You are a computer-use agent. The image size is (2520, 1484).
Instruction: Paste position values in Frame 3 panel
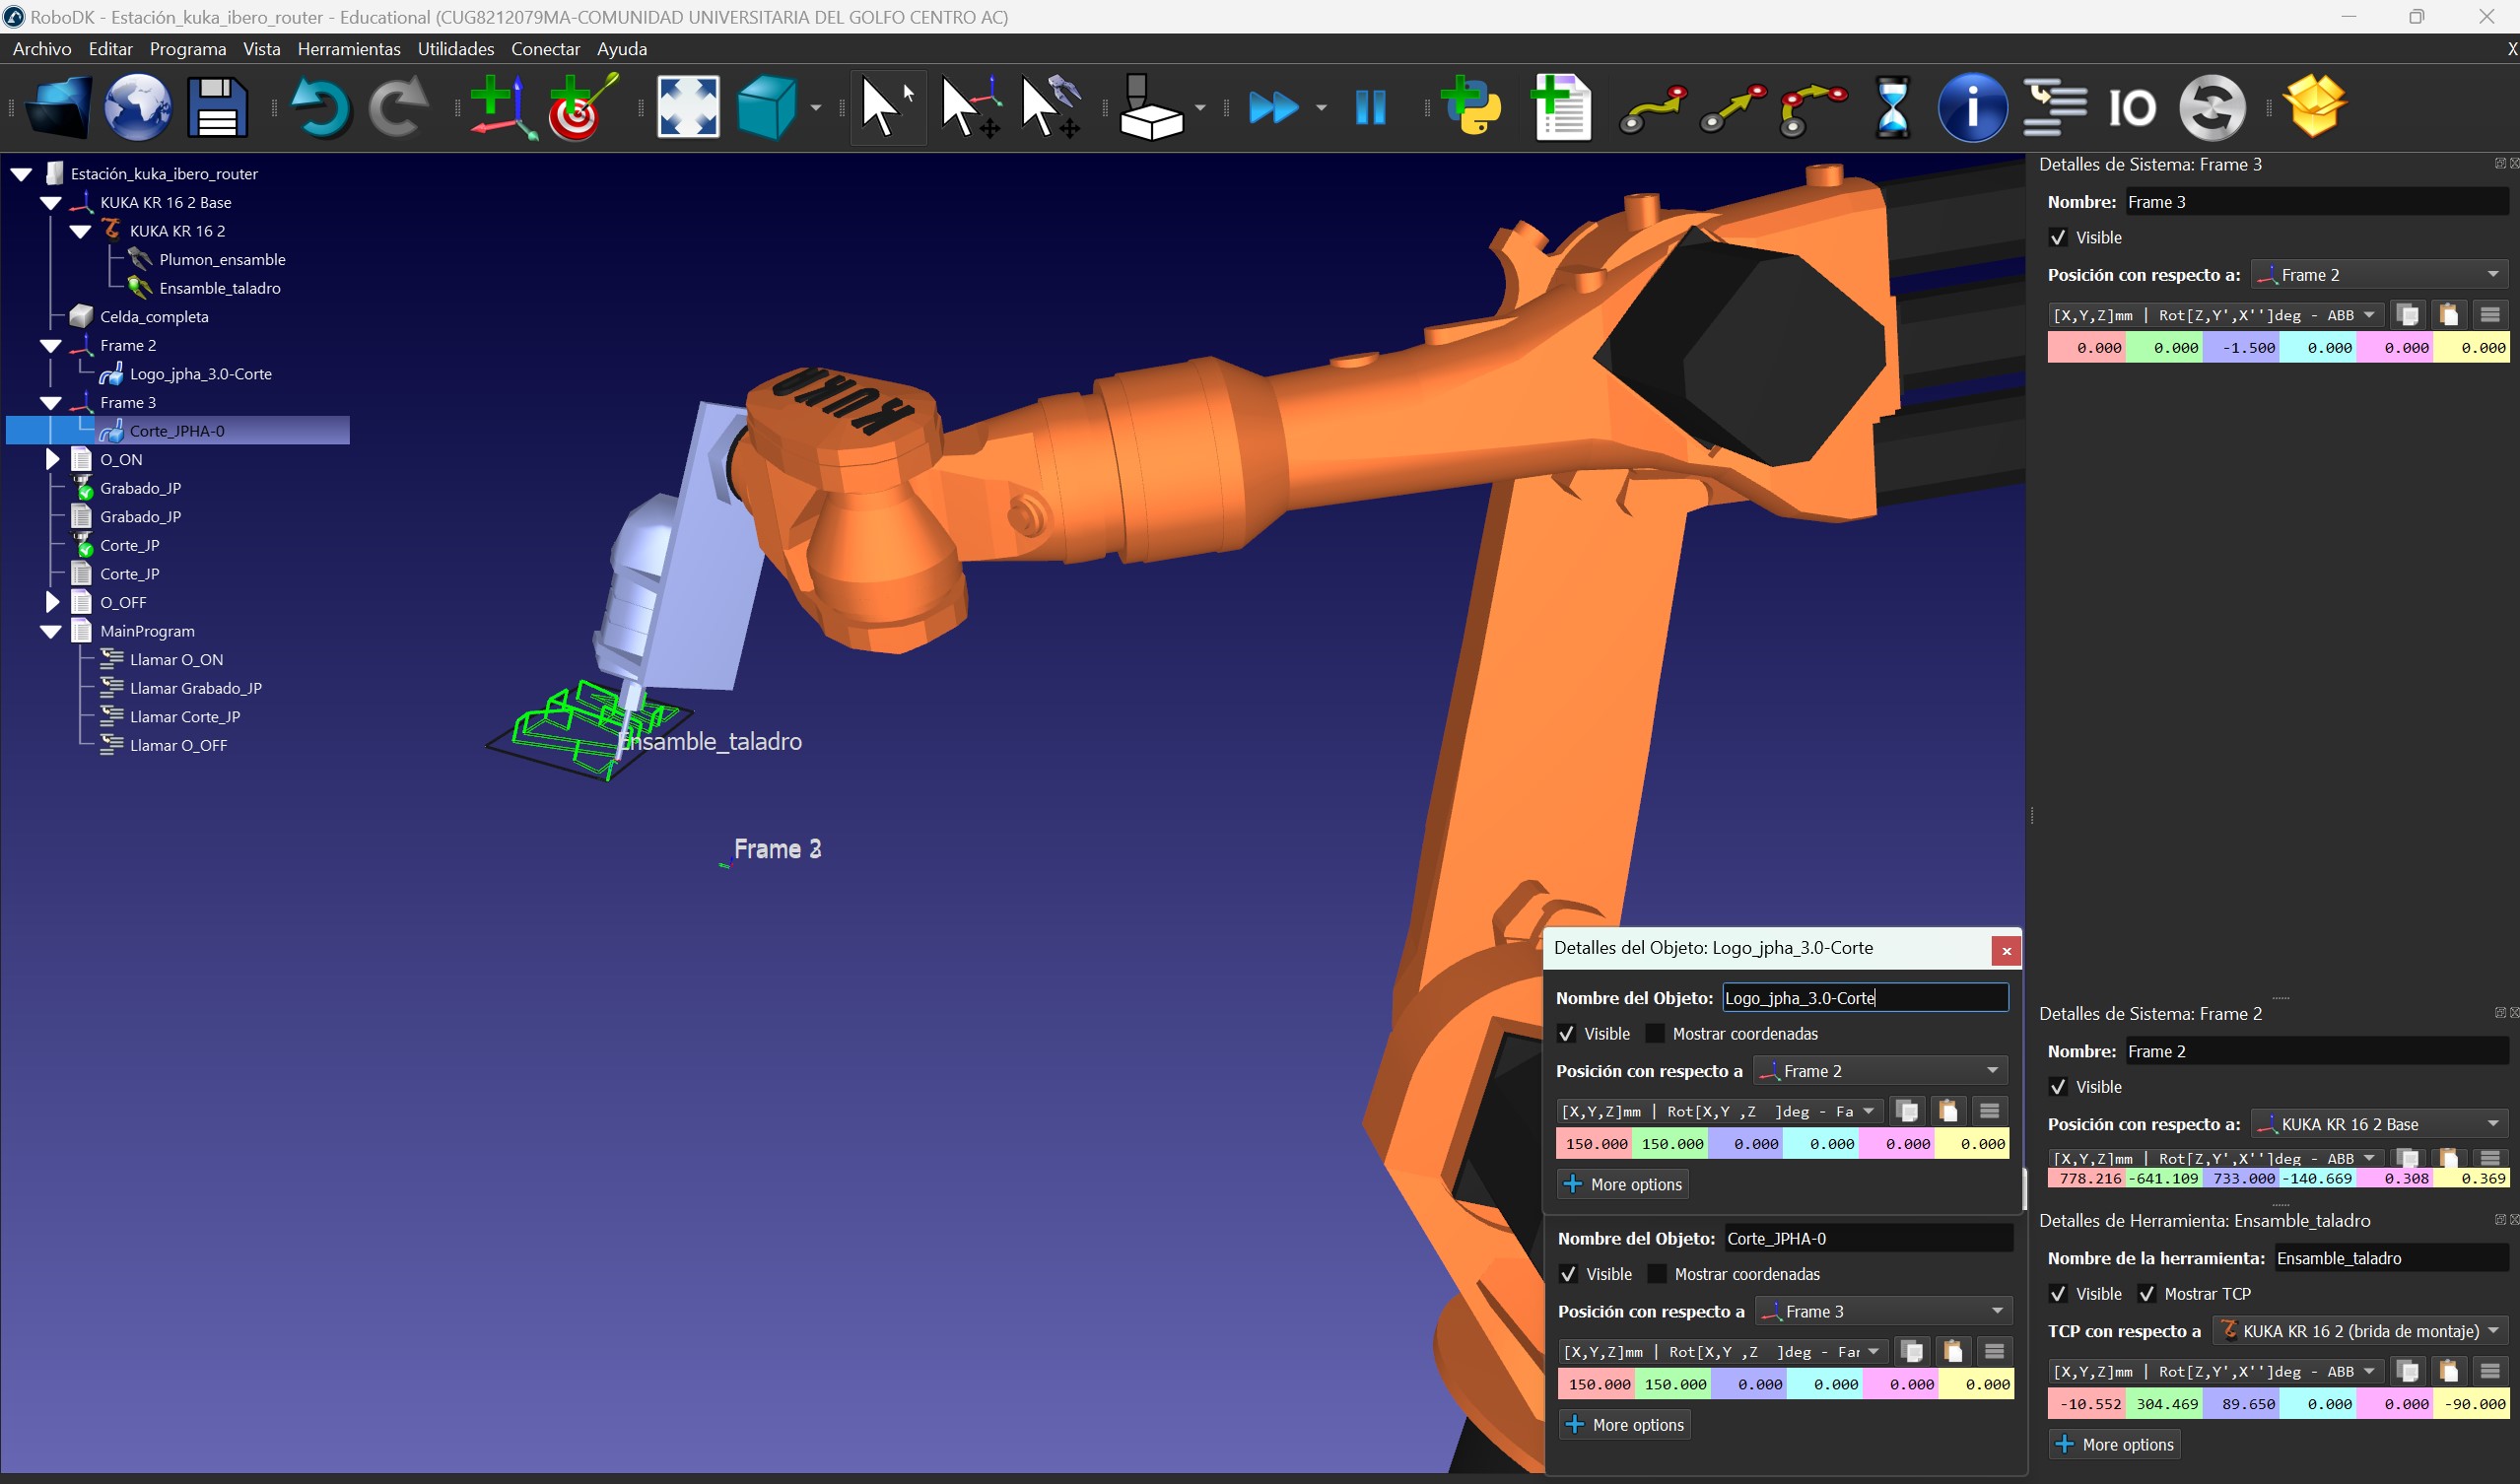click(2449, 315)
